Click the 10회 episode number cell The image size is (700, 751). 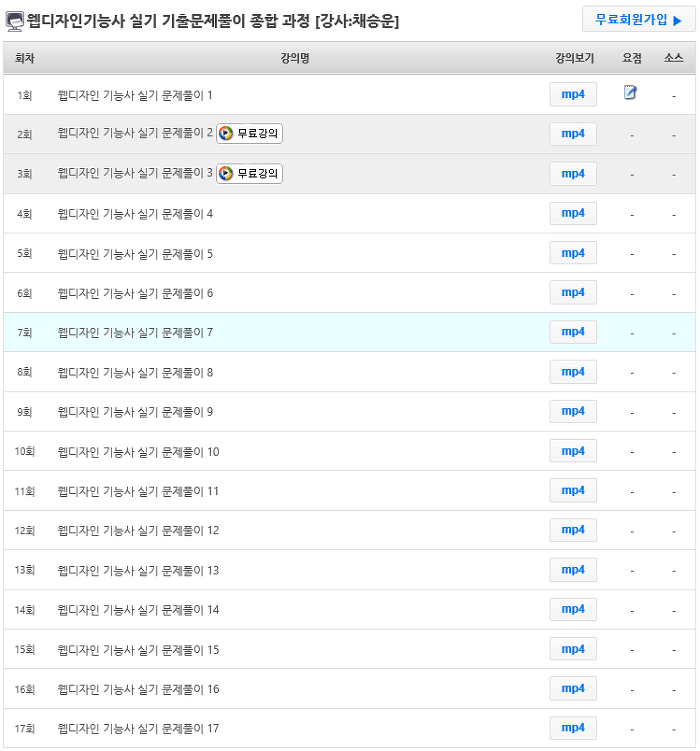pos(24,452)
